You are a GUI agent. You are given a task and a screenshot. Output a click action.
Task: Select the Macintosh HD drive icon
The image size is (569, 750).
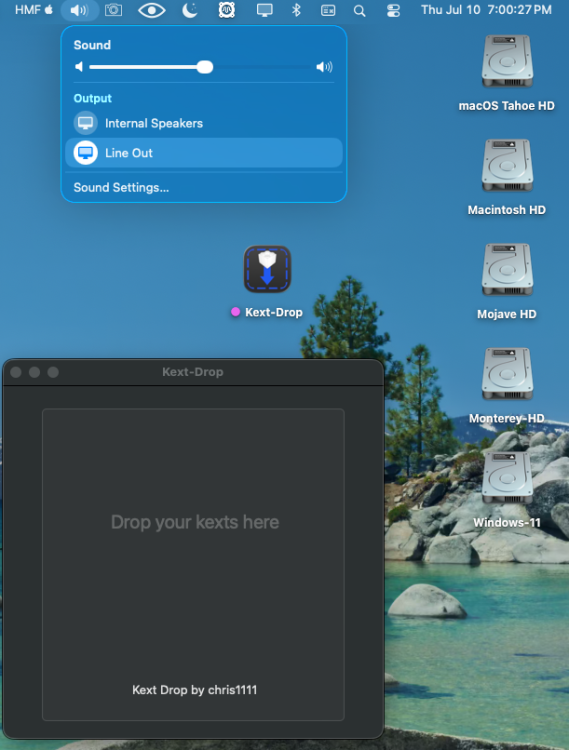point(507,165)
